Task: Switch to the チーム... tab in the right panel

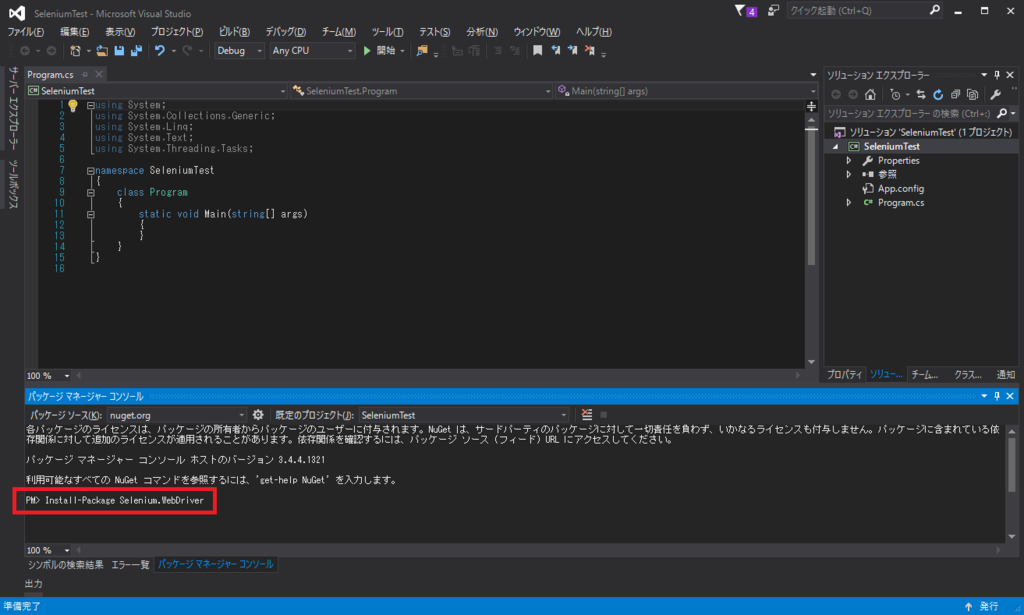Action: [x=925, y=374]
